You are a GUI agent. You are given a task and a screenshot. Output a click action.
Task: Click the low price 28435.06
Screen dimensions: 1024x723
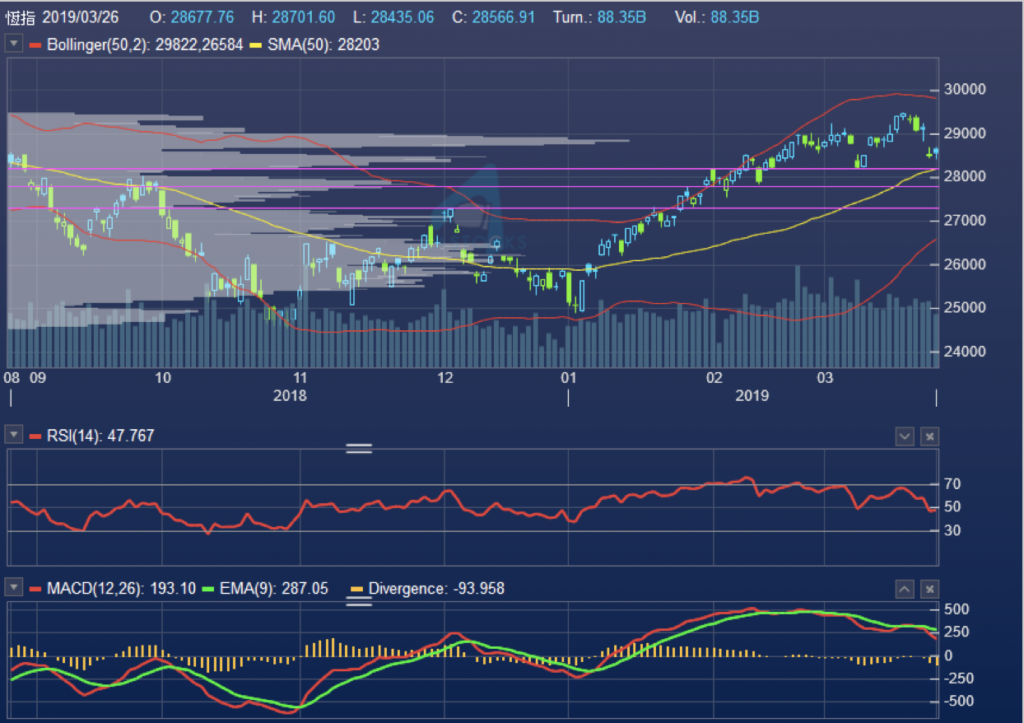(x=402, y=17)
